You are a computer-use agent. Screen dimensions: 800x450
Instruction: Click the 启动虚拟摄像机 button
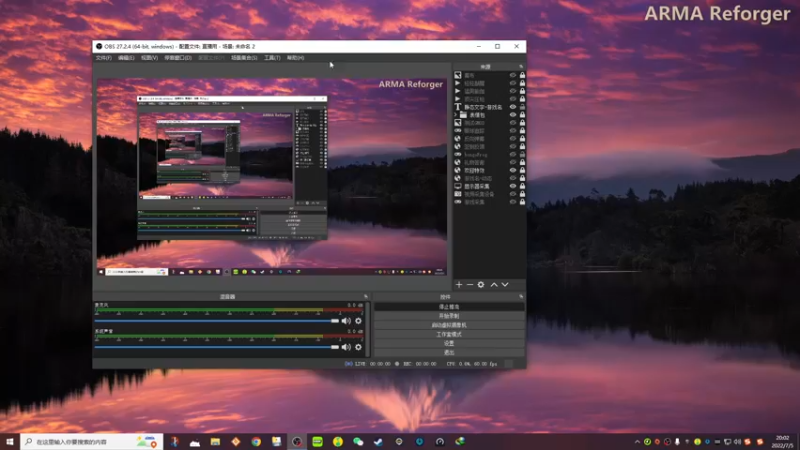coord(449,325)
